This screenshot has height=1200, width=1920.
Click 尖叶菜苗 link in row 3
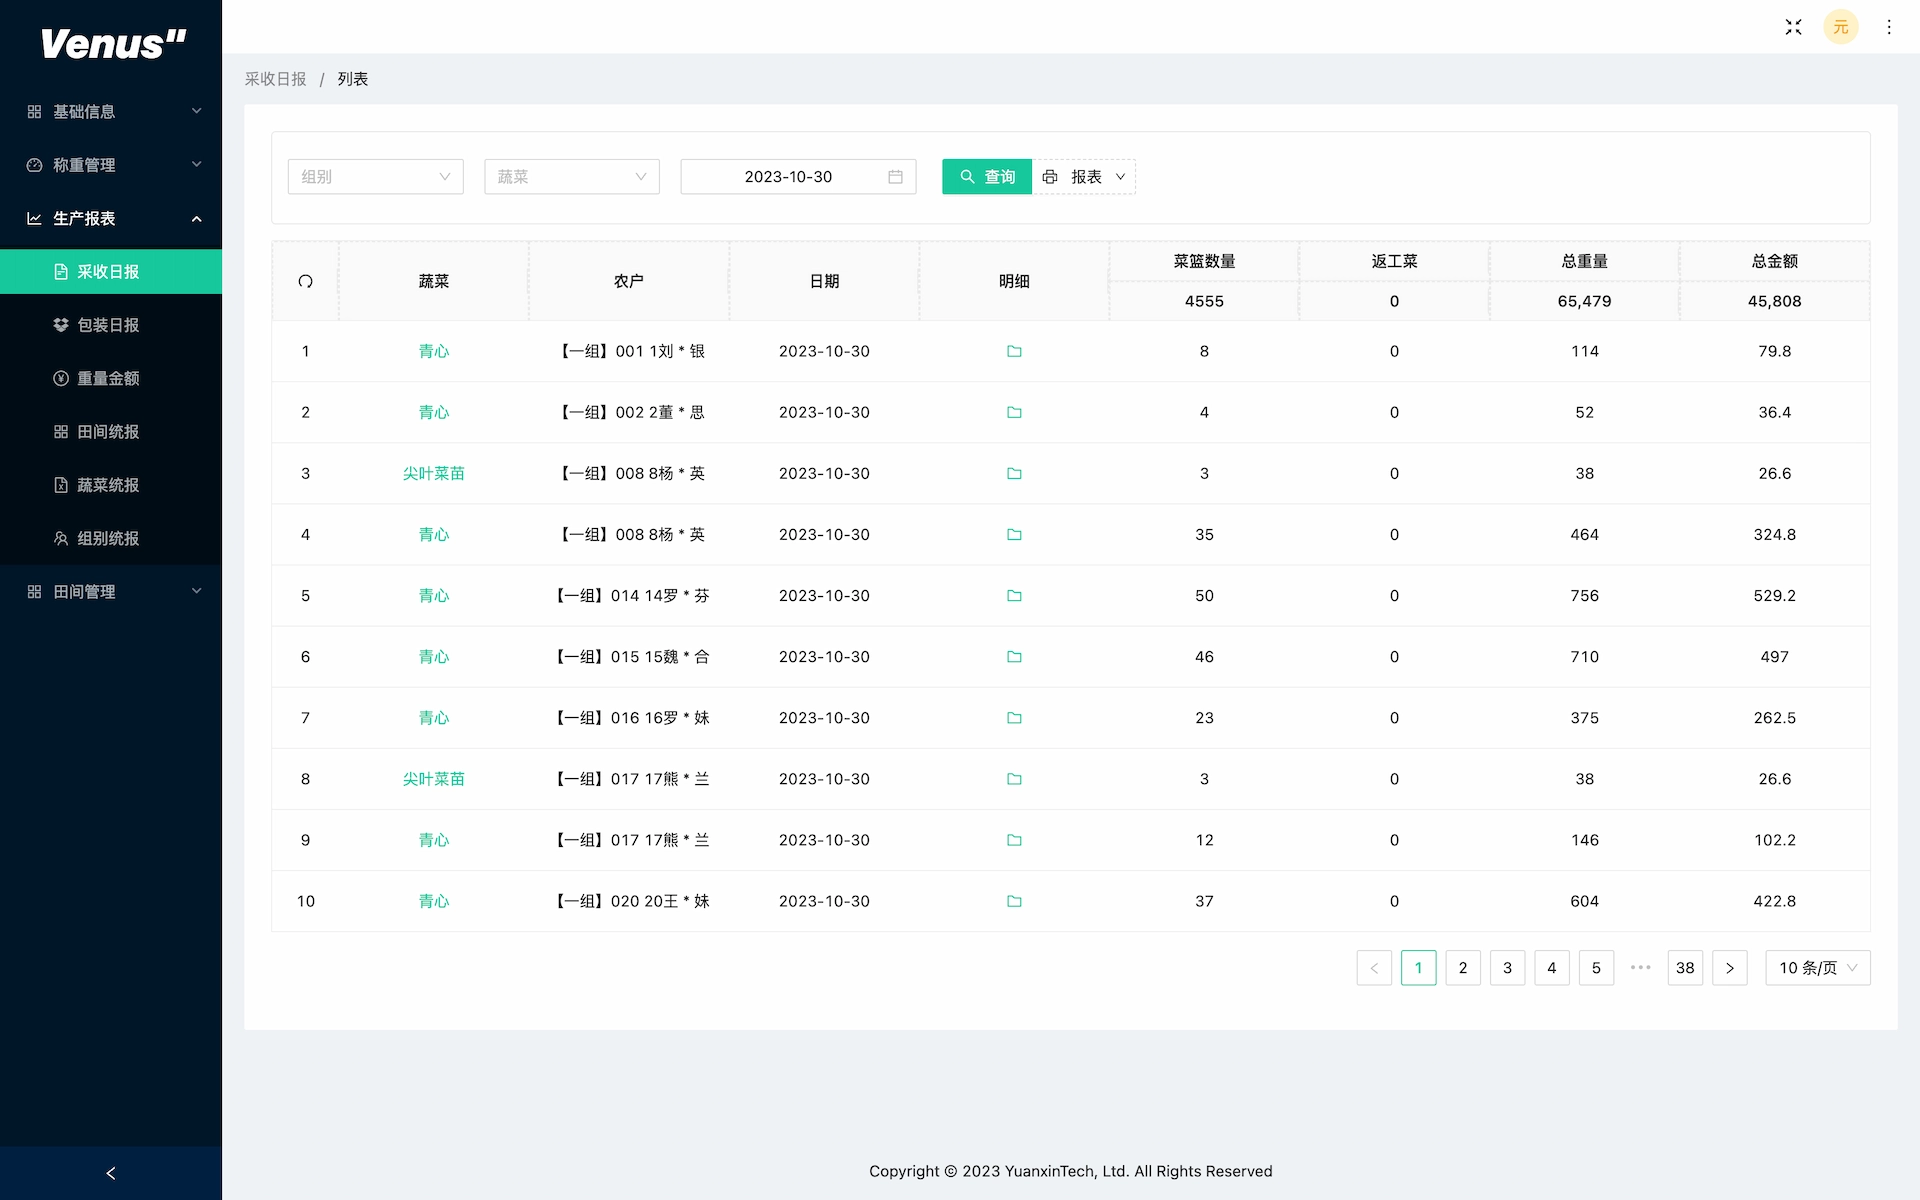434,473
